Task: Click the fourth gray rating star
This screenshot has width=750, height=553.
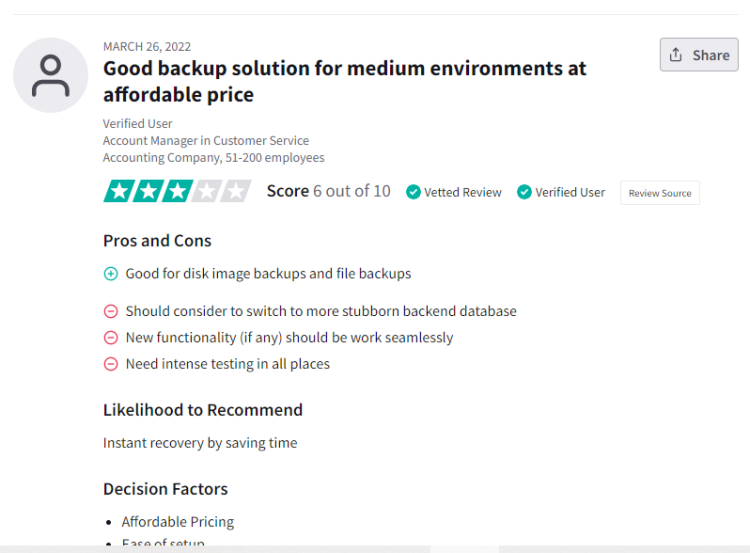Action: coord(206,191)
